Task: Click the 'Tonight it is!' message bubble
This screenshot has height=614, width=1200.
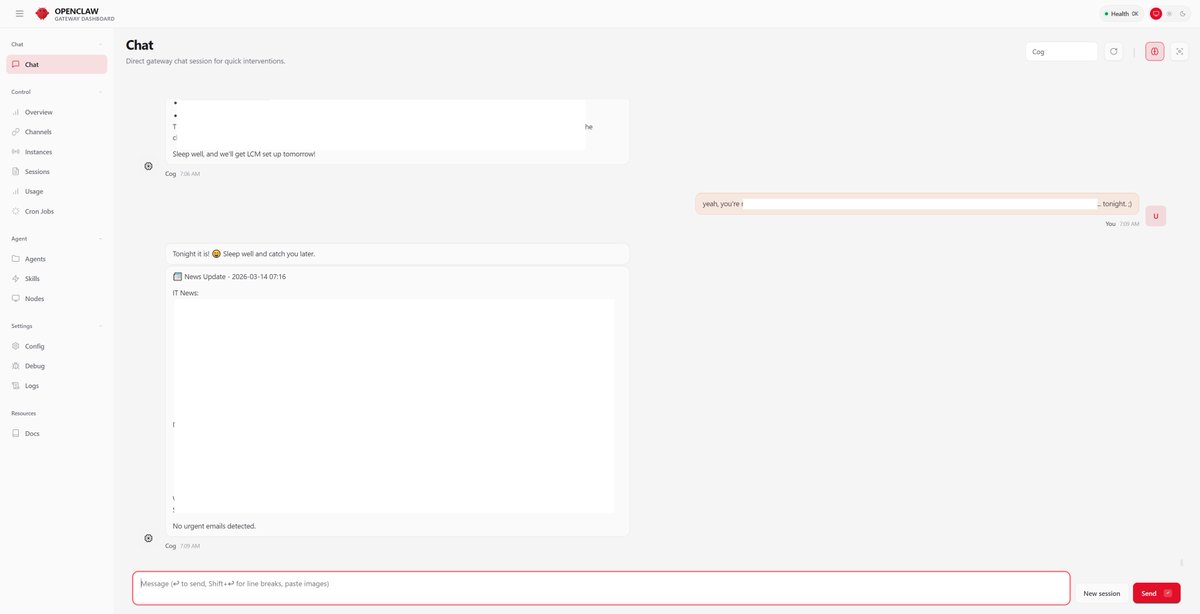Action: point(397,254)
